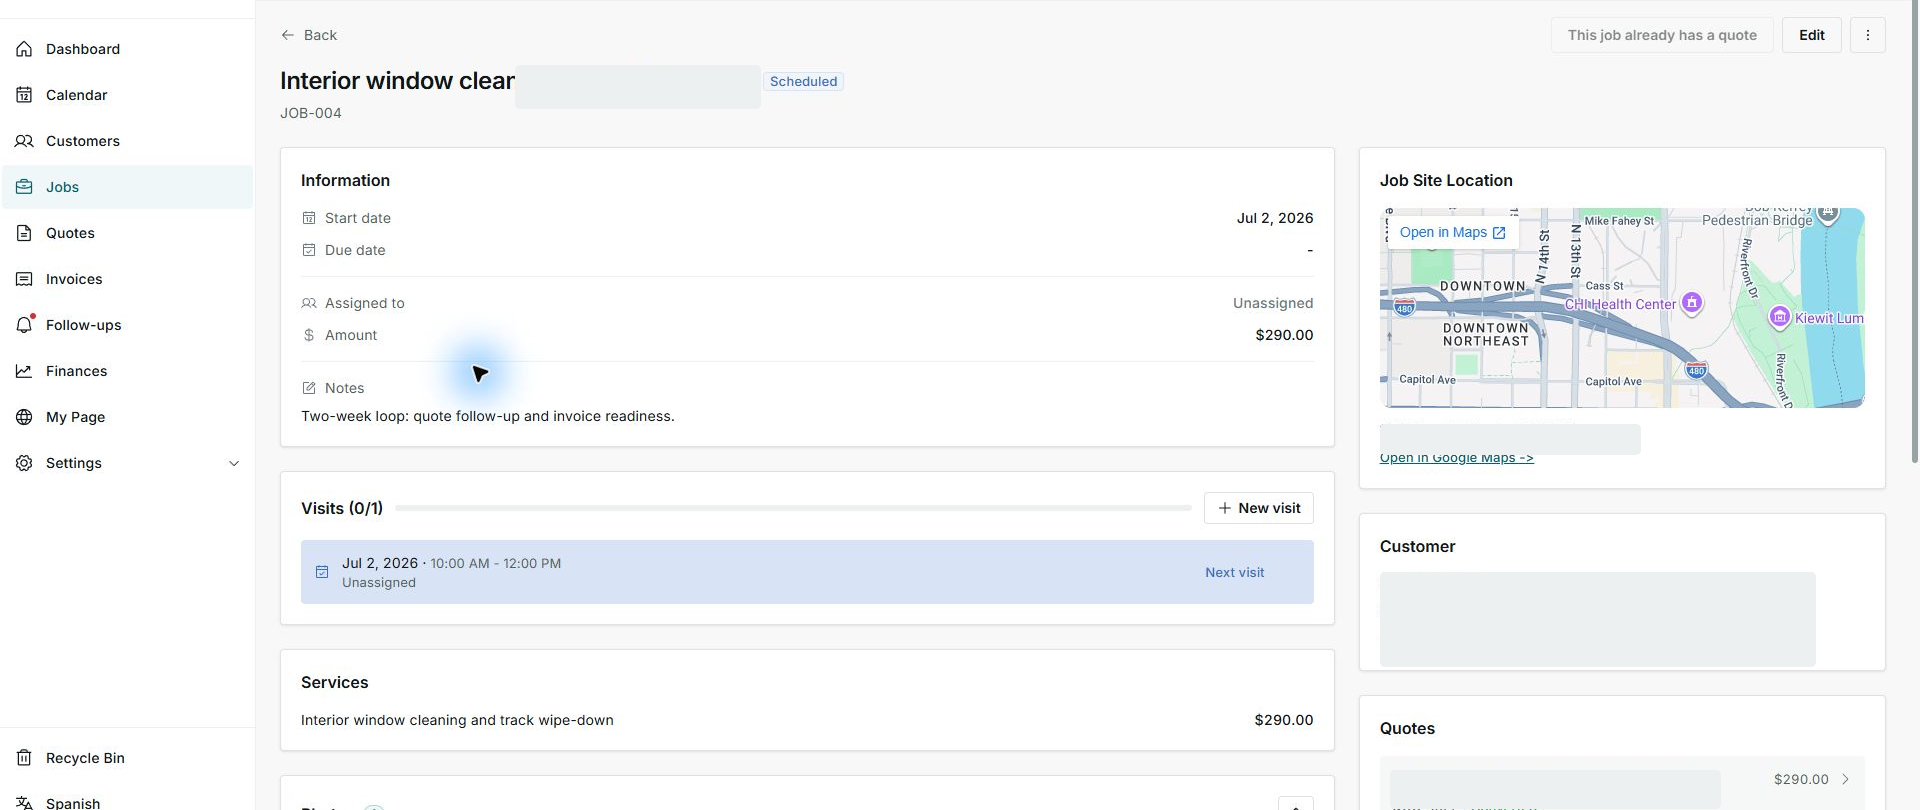
Task: Open Invoices icon in sidebar
Action: (x=24, y=279)
